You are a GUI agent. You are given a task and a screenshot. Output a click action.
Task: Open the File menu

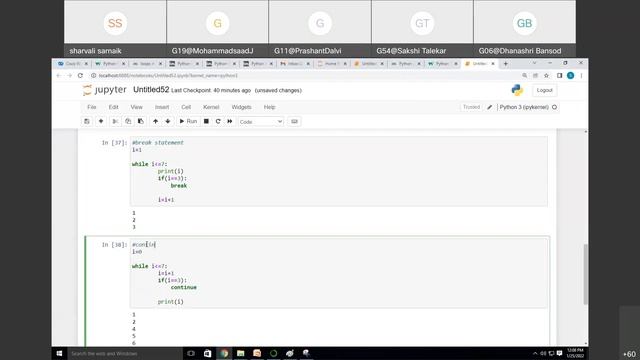92,107
